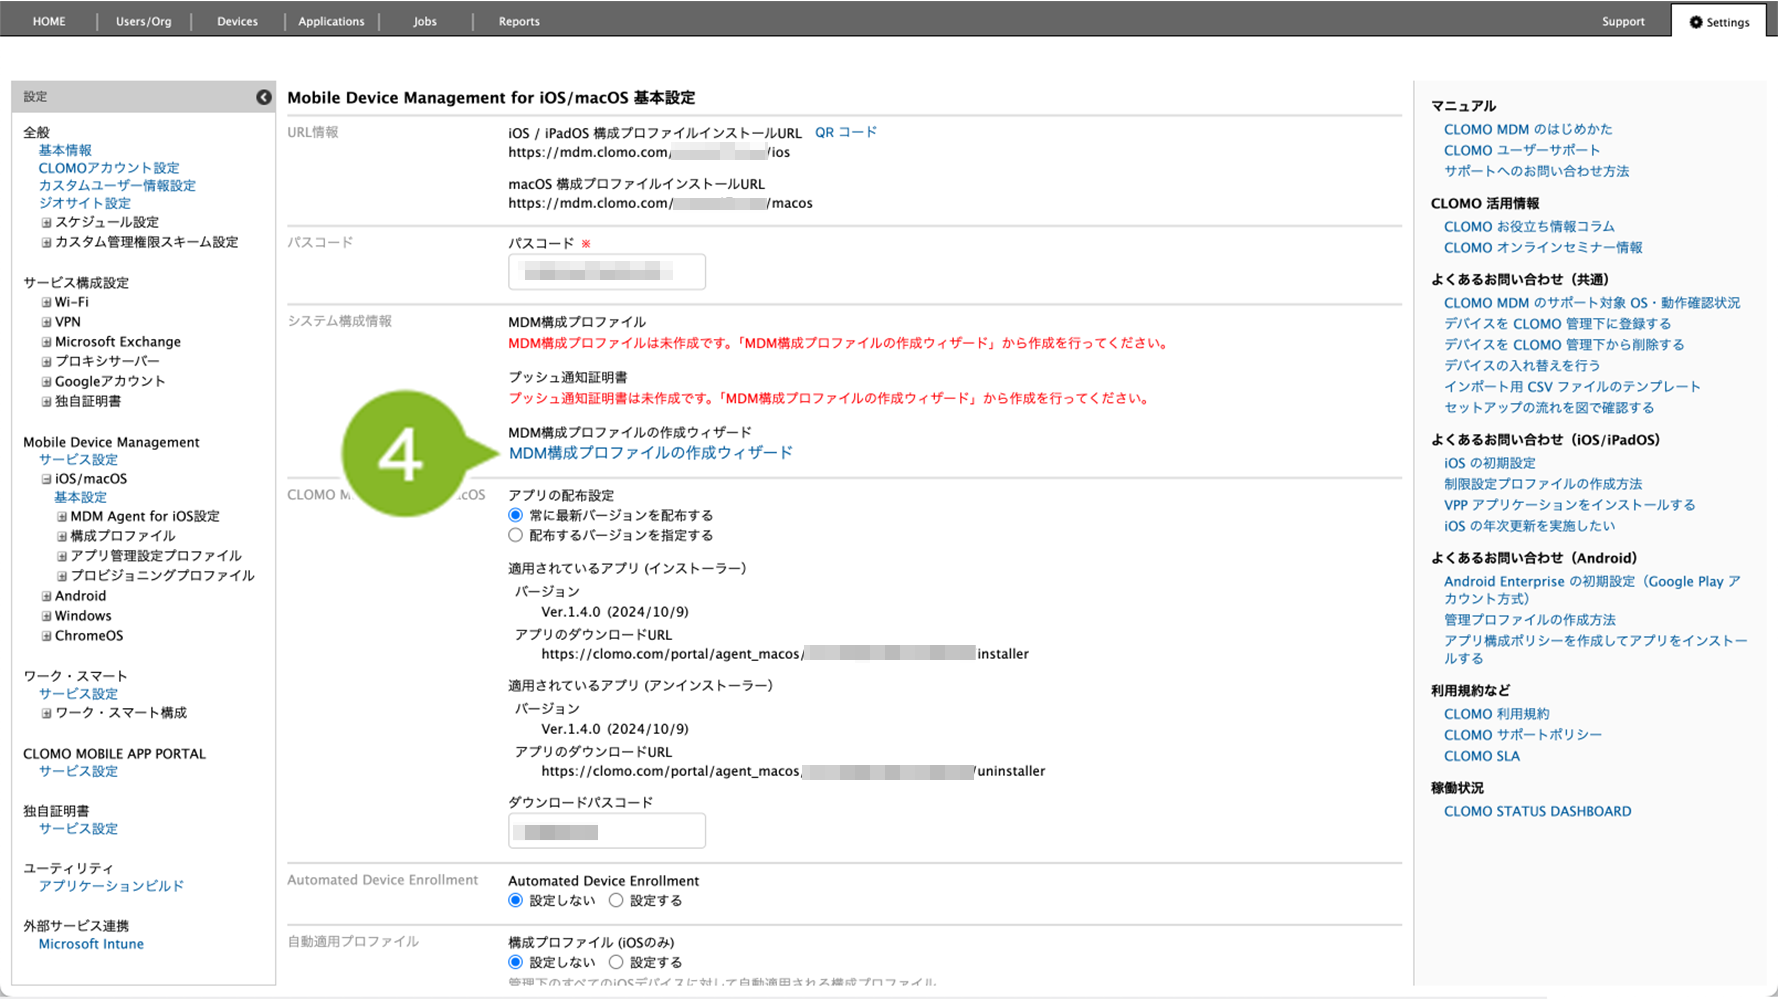Expand ChromeOS tree node
This screenshot has height=1000, width=1778.
click(46, 636)
